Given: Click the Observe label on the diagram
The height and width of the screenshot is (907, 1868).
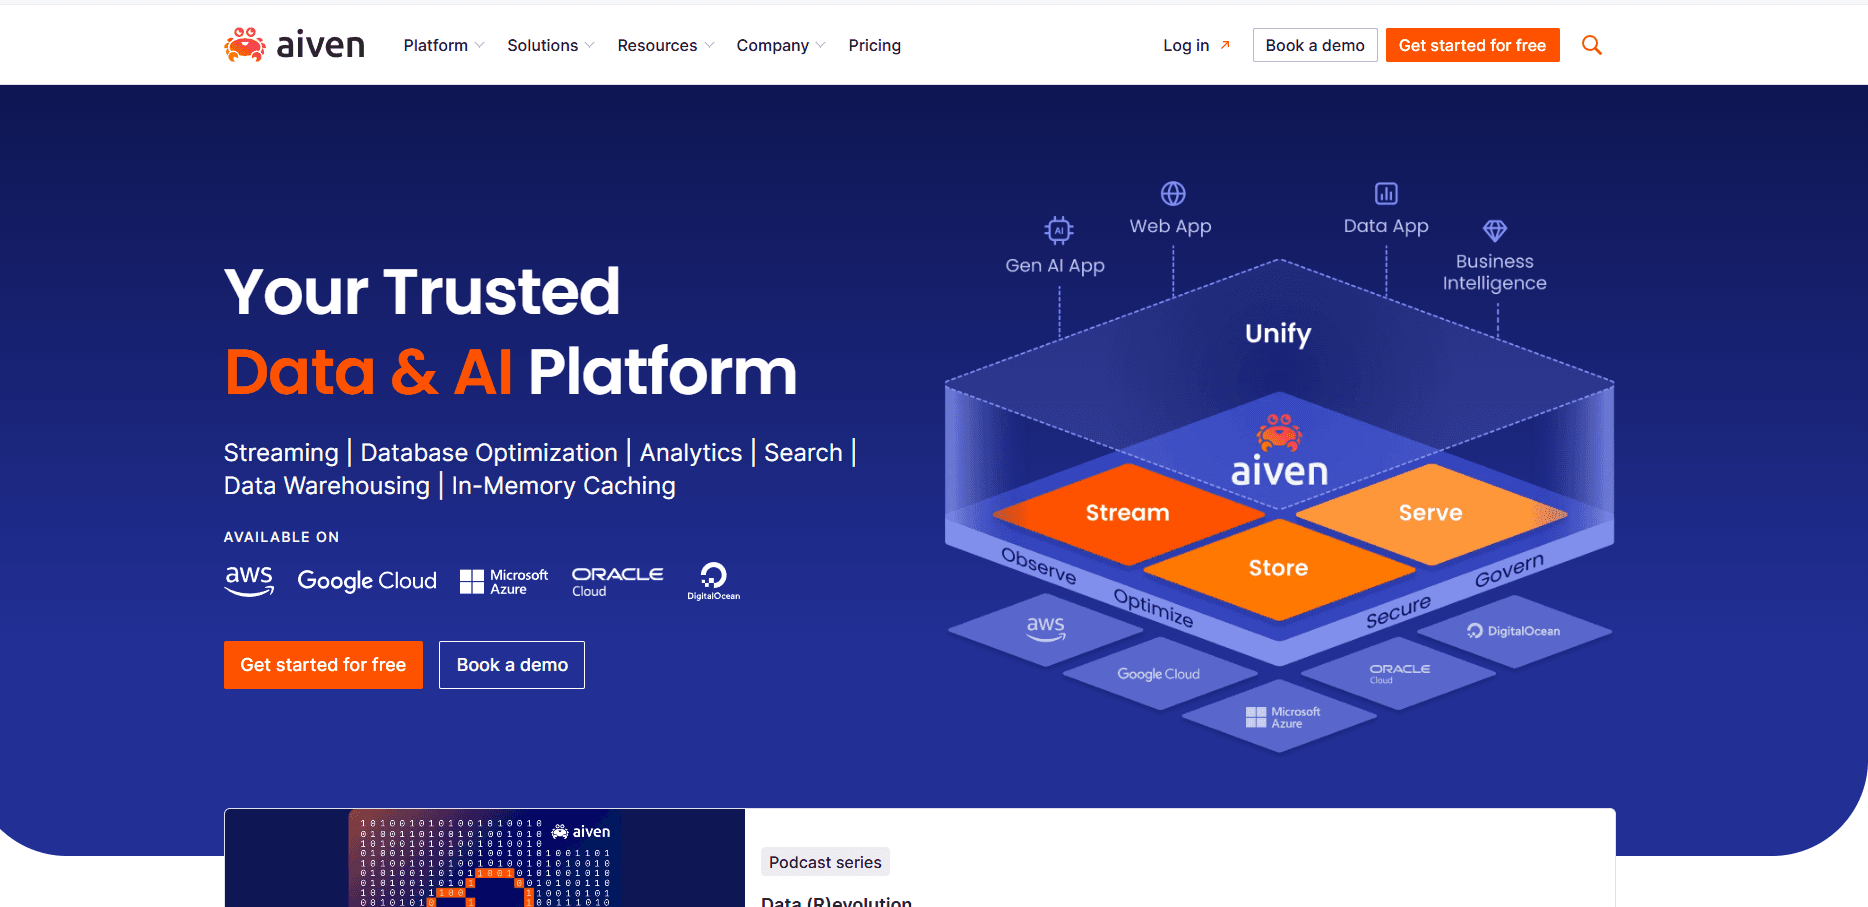Looking at the screenshot, I should pos(1039,566).
